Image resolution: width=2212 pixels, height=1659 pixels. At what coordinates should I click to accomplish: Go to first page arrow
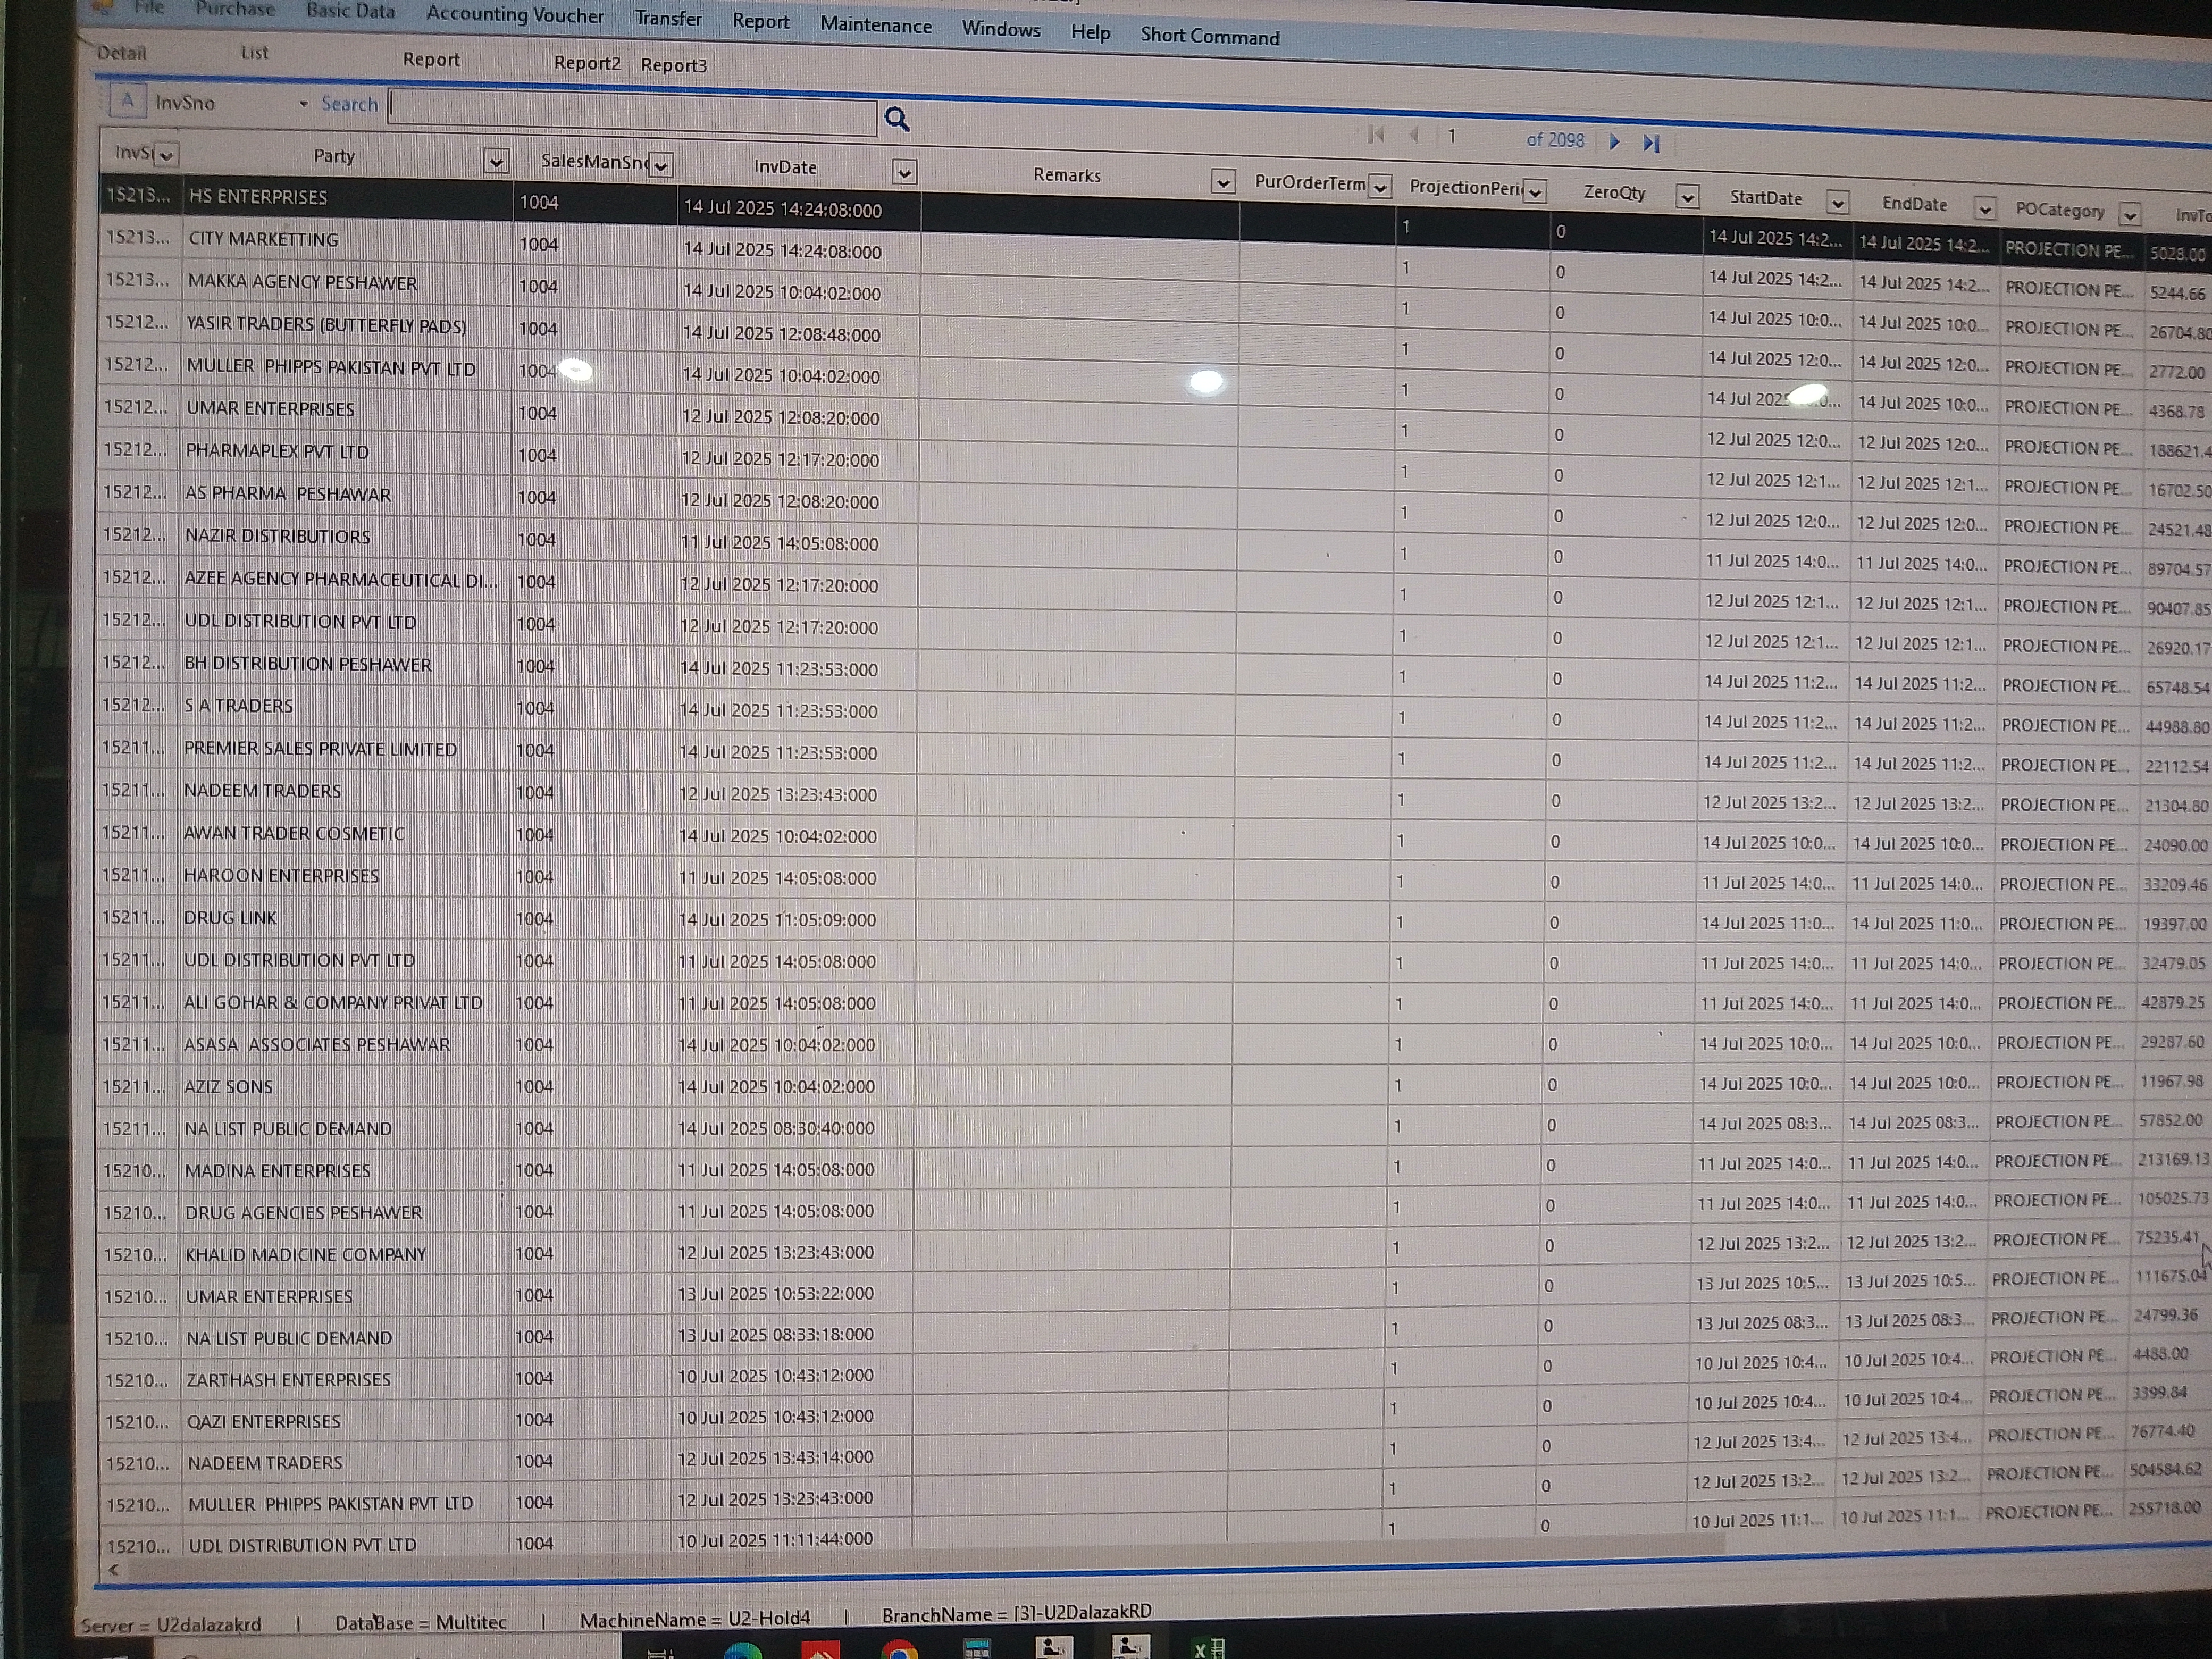click(x=1376, y=135)
